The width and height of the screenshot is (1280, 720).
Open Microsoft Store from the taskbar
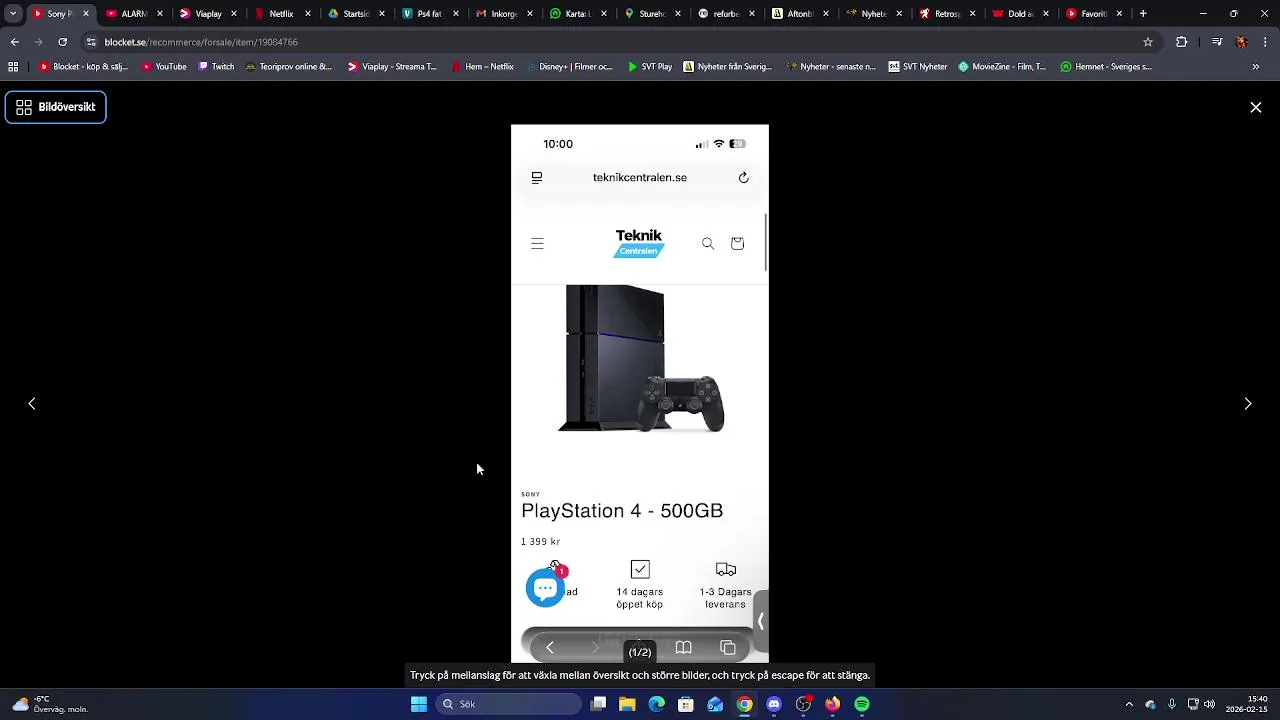tap(686, 704)
